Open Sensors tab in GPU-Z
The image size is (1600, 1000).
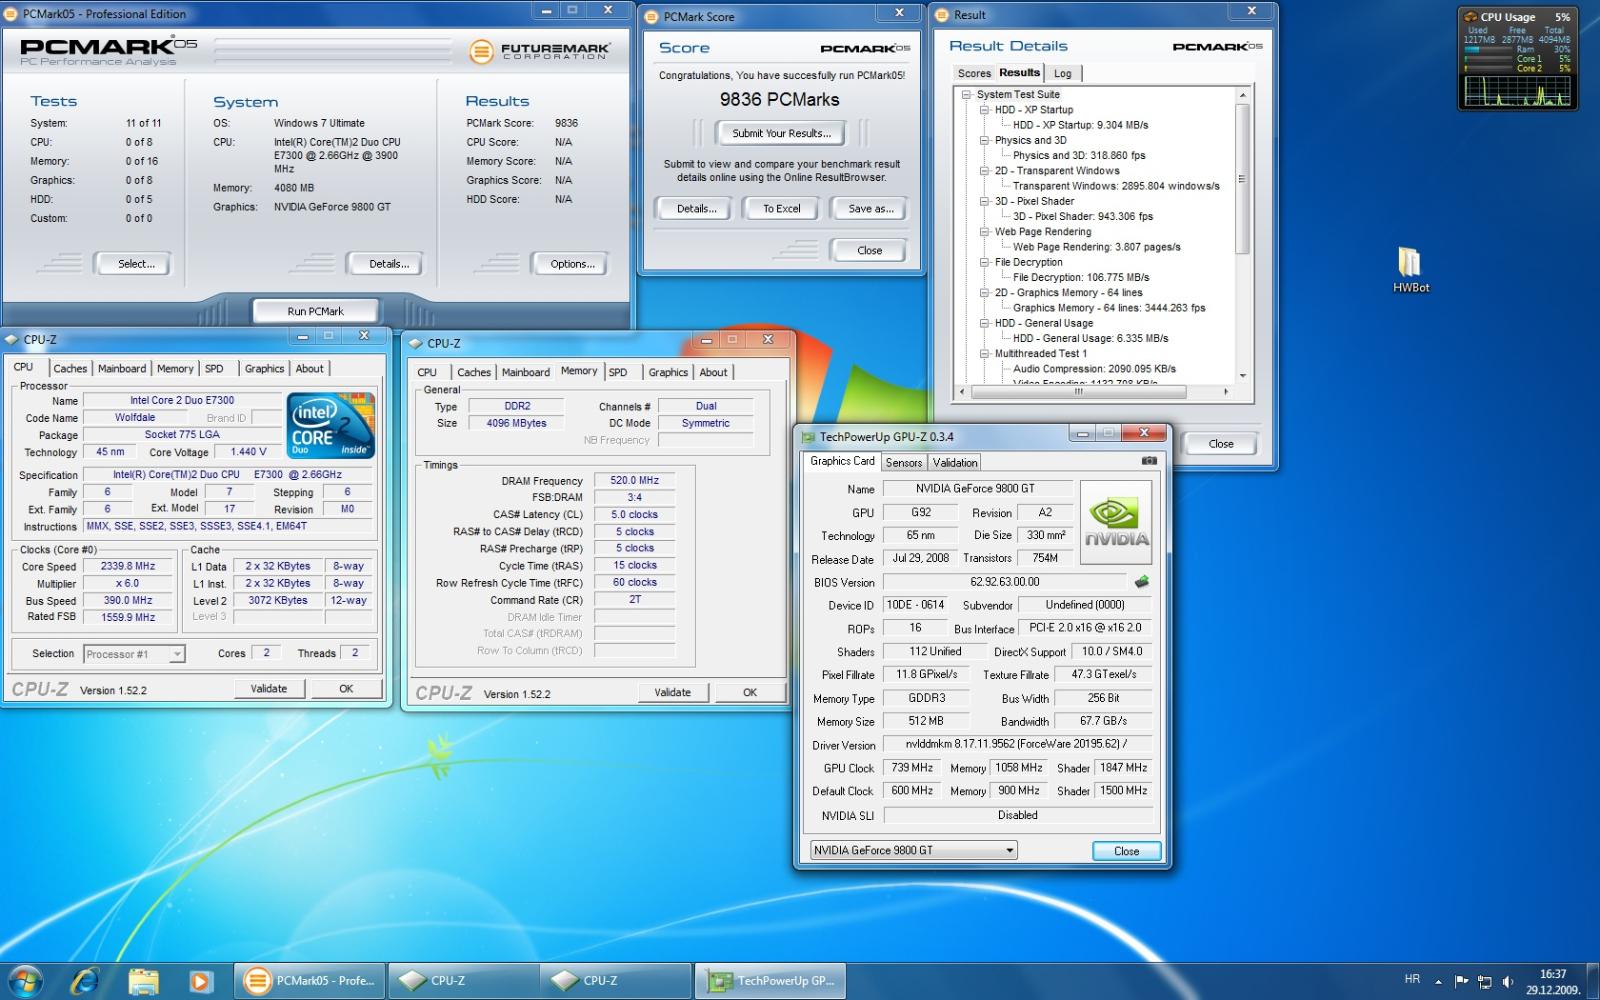tap(904, 462)
